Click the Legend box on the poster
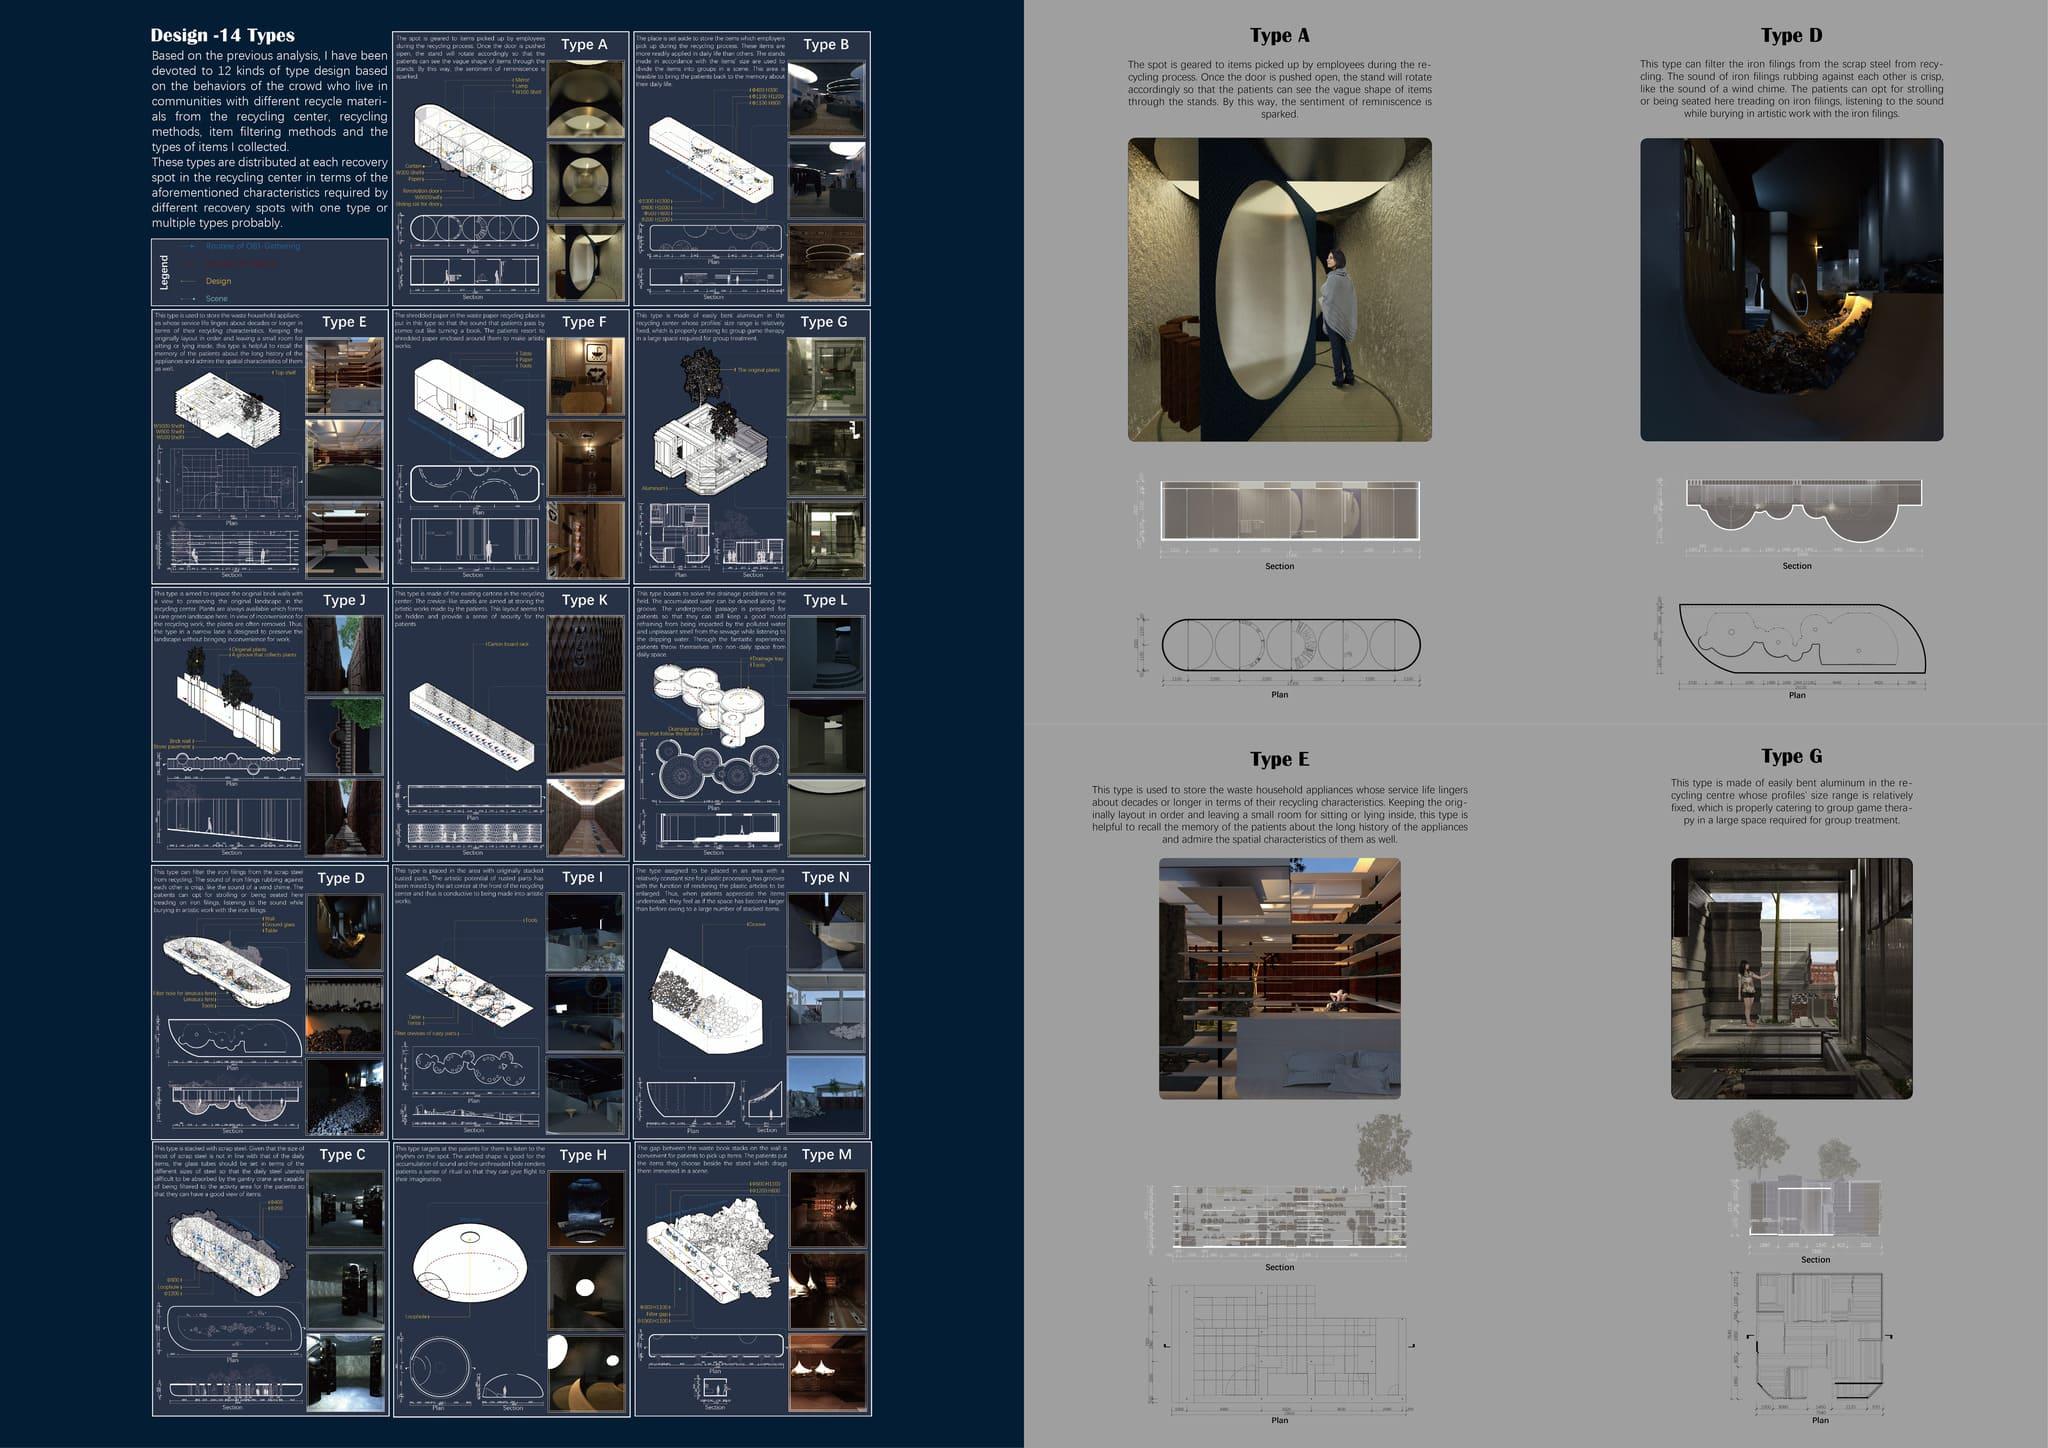Viewport: 2048px width, 1448px height. [x=269, y=271]
